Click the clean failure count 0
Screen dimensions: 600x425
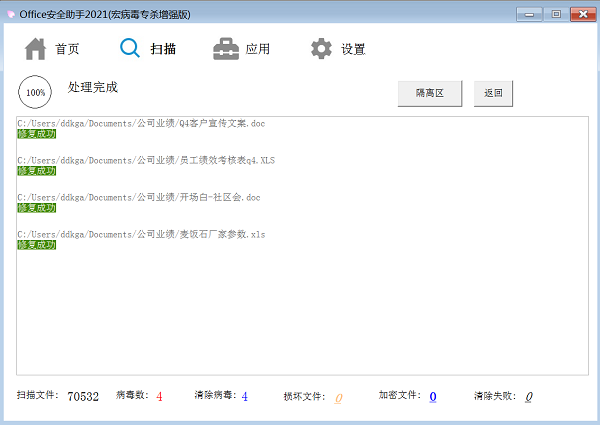(528, 397)
